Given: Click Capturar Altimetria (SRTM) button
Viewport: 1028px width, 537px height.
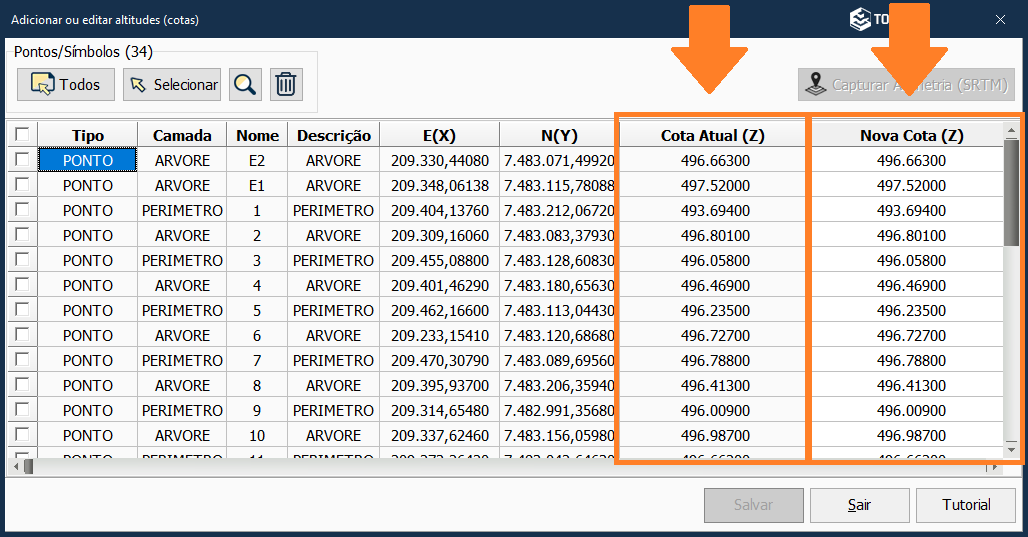Looking at the screenshot, I should click(906, 85).
